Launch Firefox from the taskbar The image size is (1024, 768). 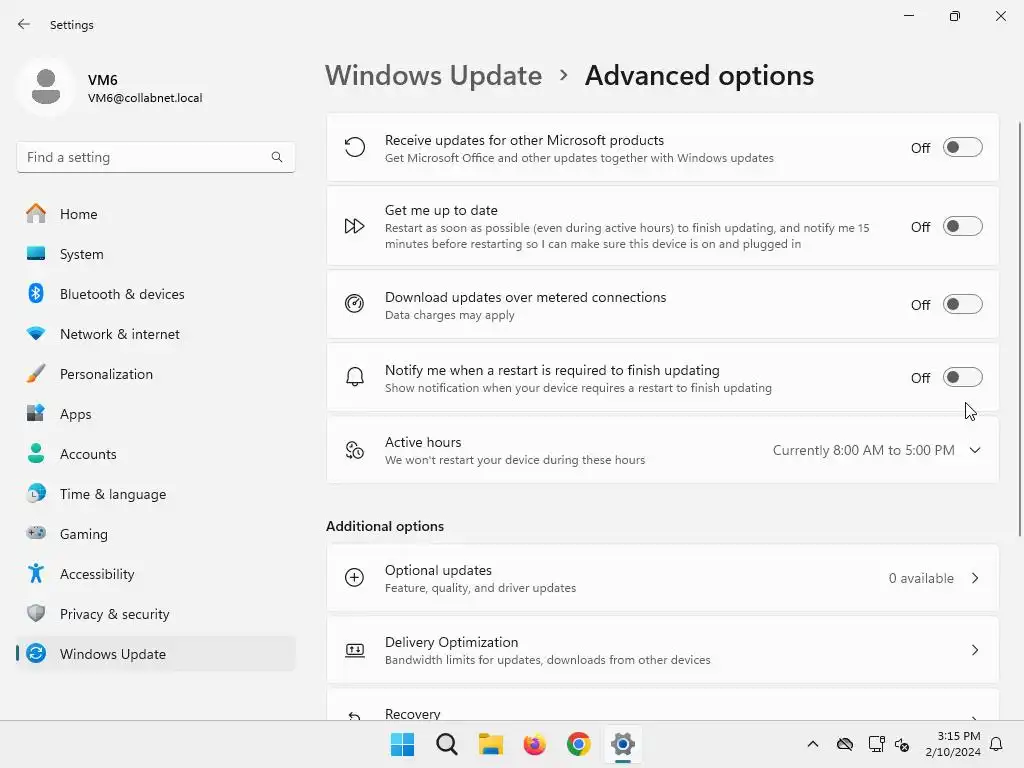tap(534, 744)
